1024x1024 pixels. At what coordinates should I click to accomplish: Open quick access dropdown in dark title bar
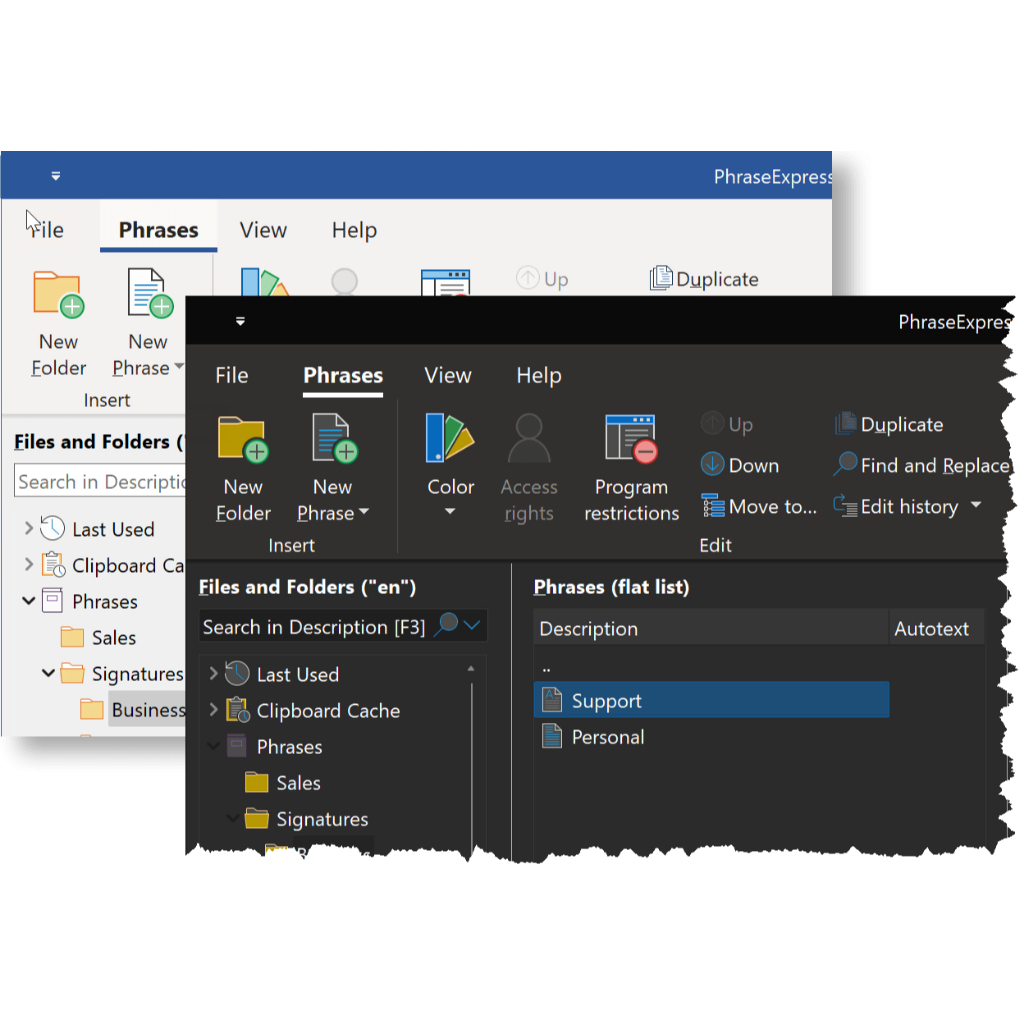point(240,321)
